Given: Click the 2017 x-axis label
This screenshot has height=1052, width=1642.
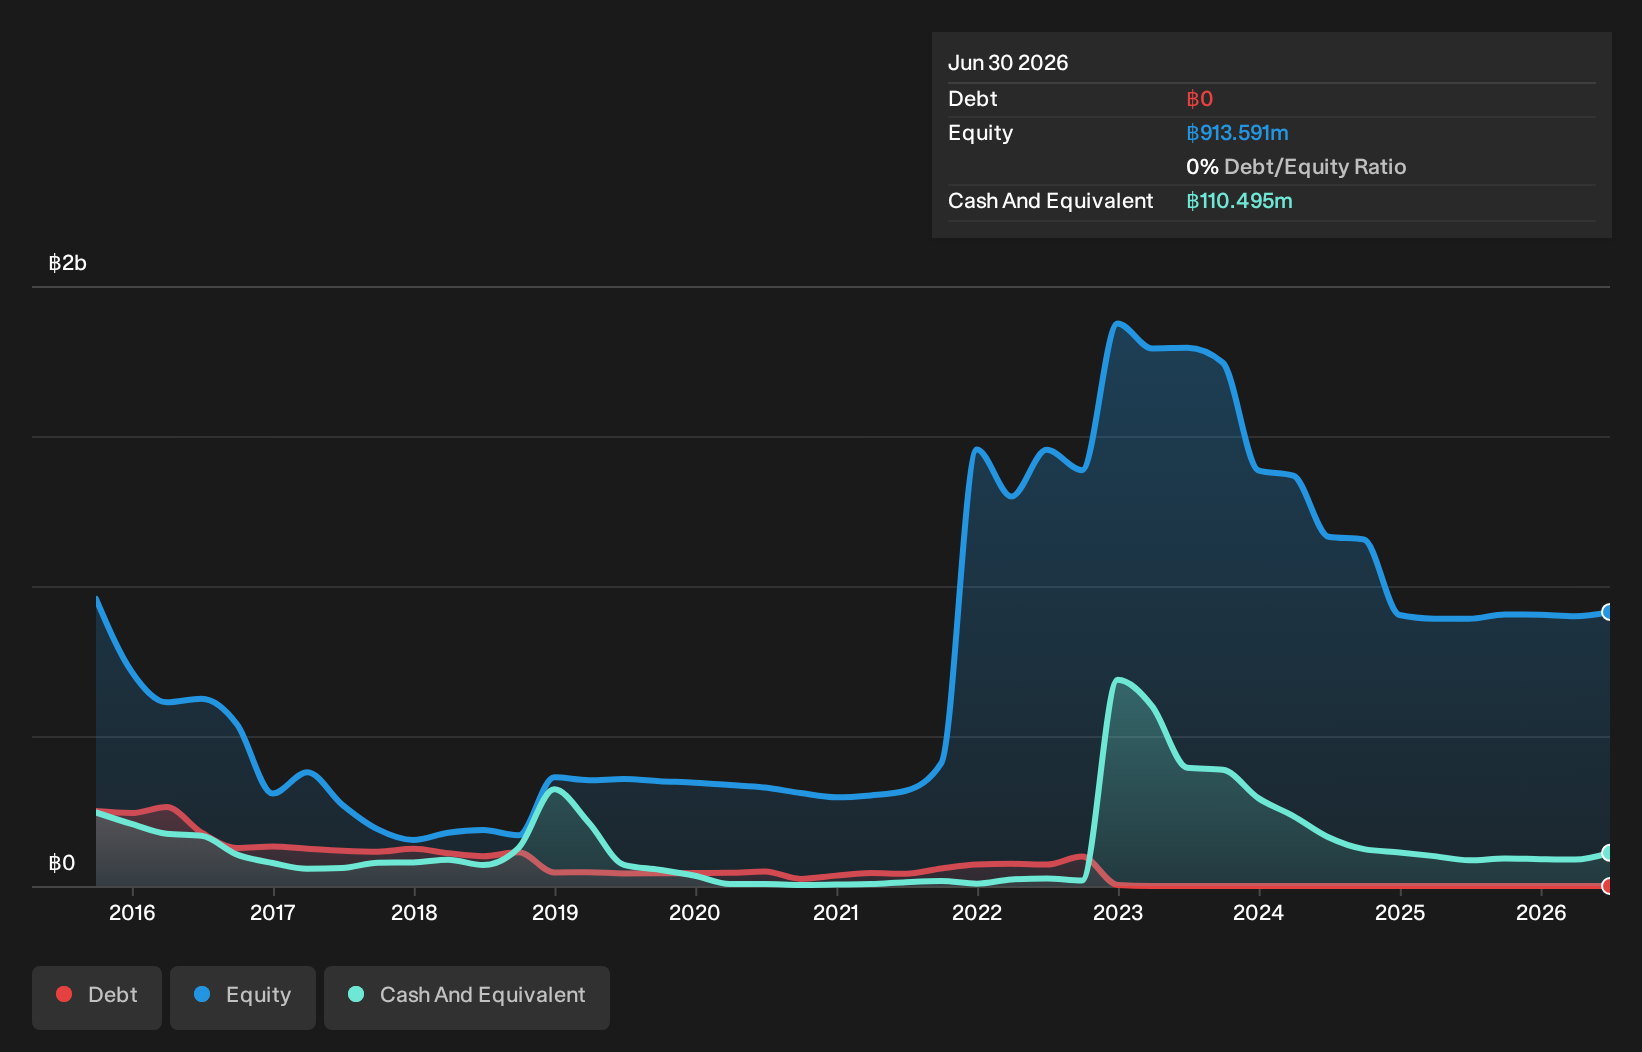Looking at the screenshot, I should coord(273,912).
